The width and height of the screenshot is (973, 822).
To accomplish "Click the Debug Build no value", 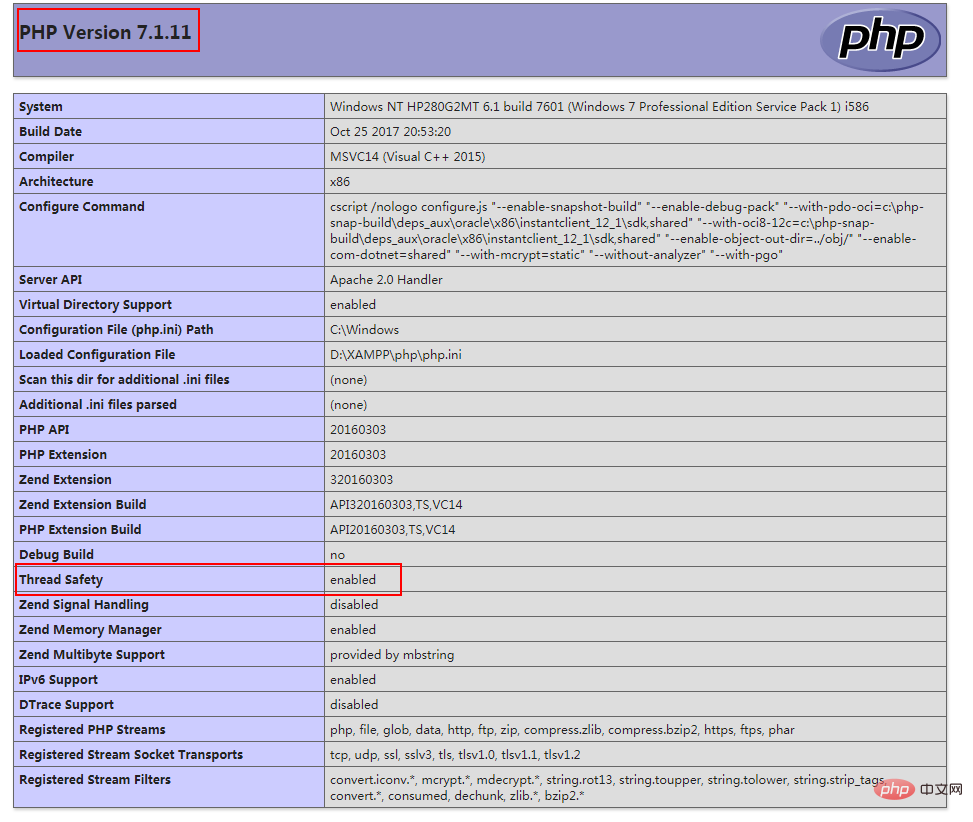I will (338, 555).
